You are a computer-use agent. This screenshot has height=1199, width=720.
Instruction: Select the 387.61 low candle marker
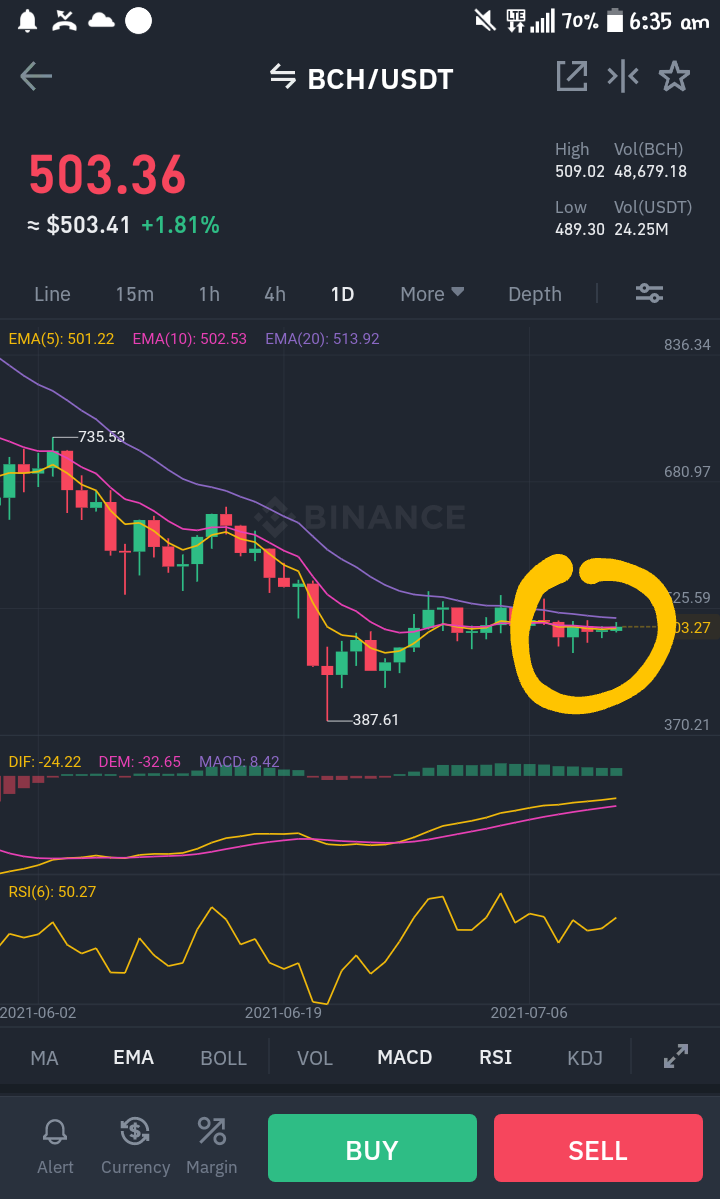(x=375, y=720)
